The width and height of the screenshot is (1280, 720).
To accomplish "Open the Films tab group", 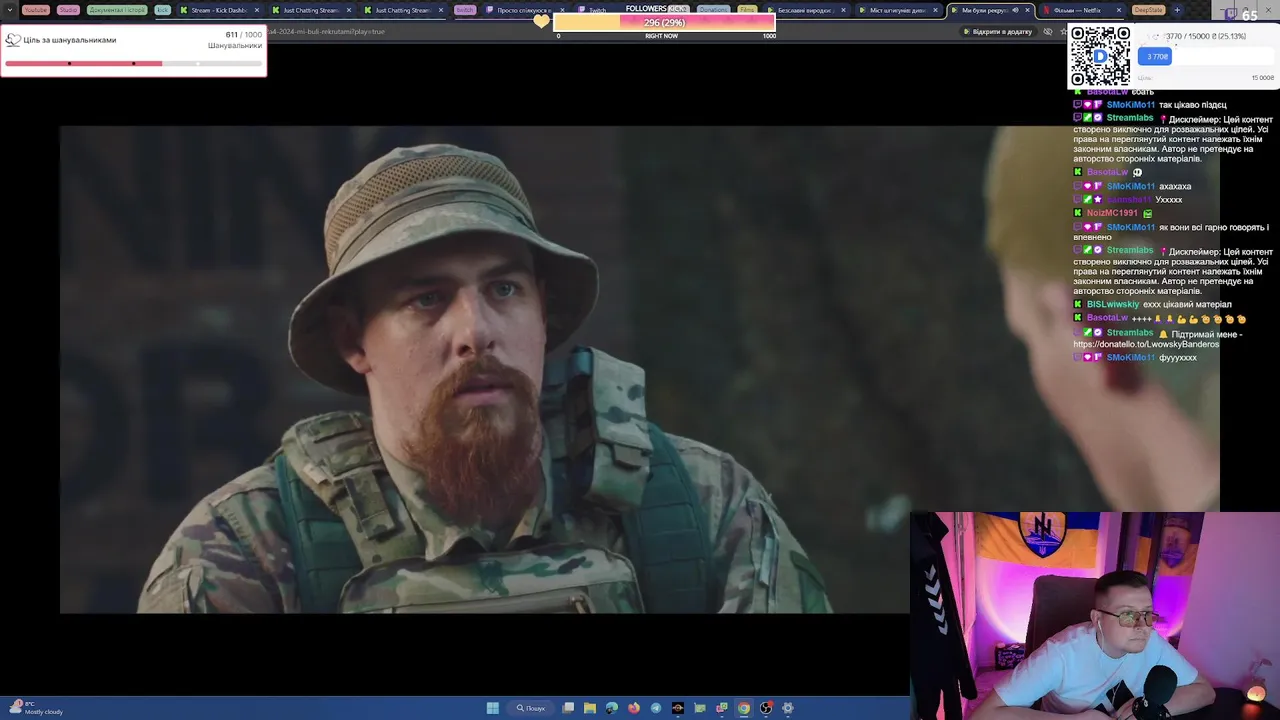I will [747, 10].
